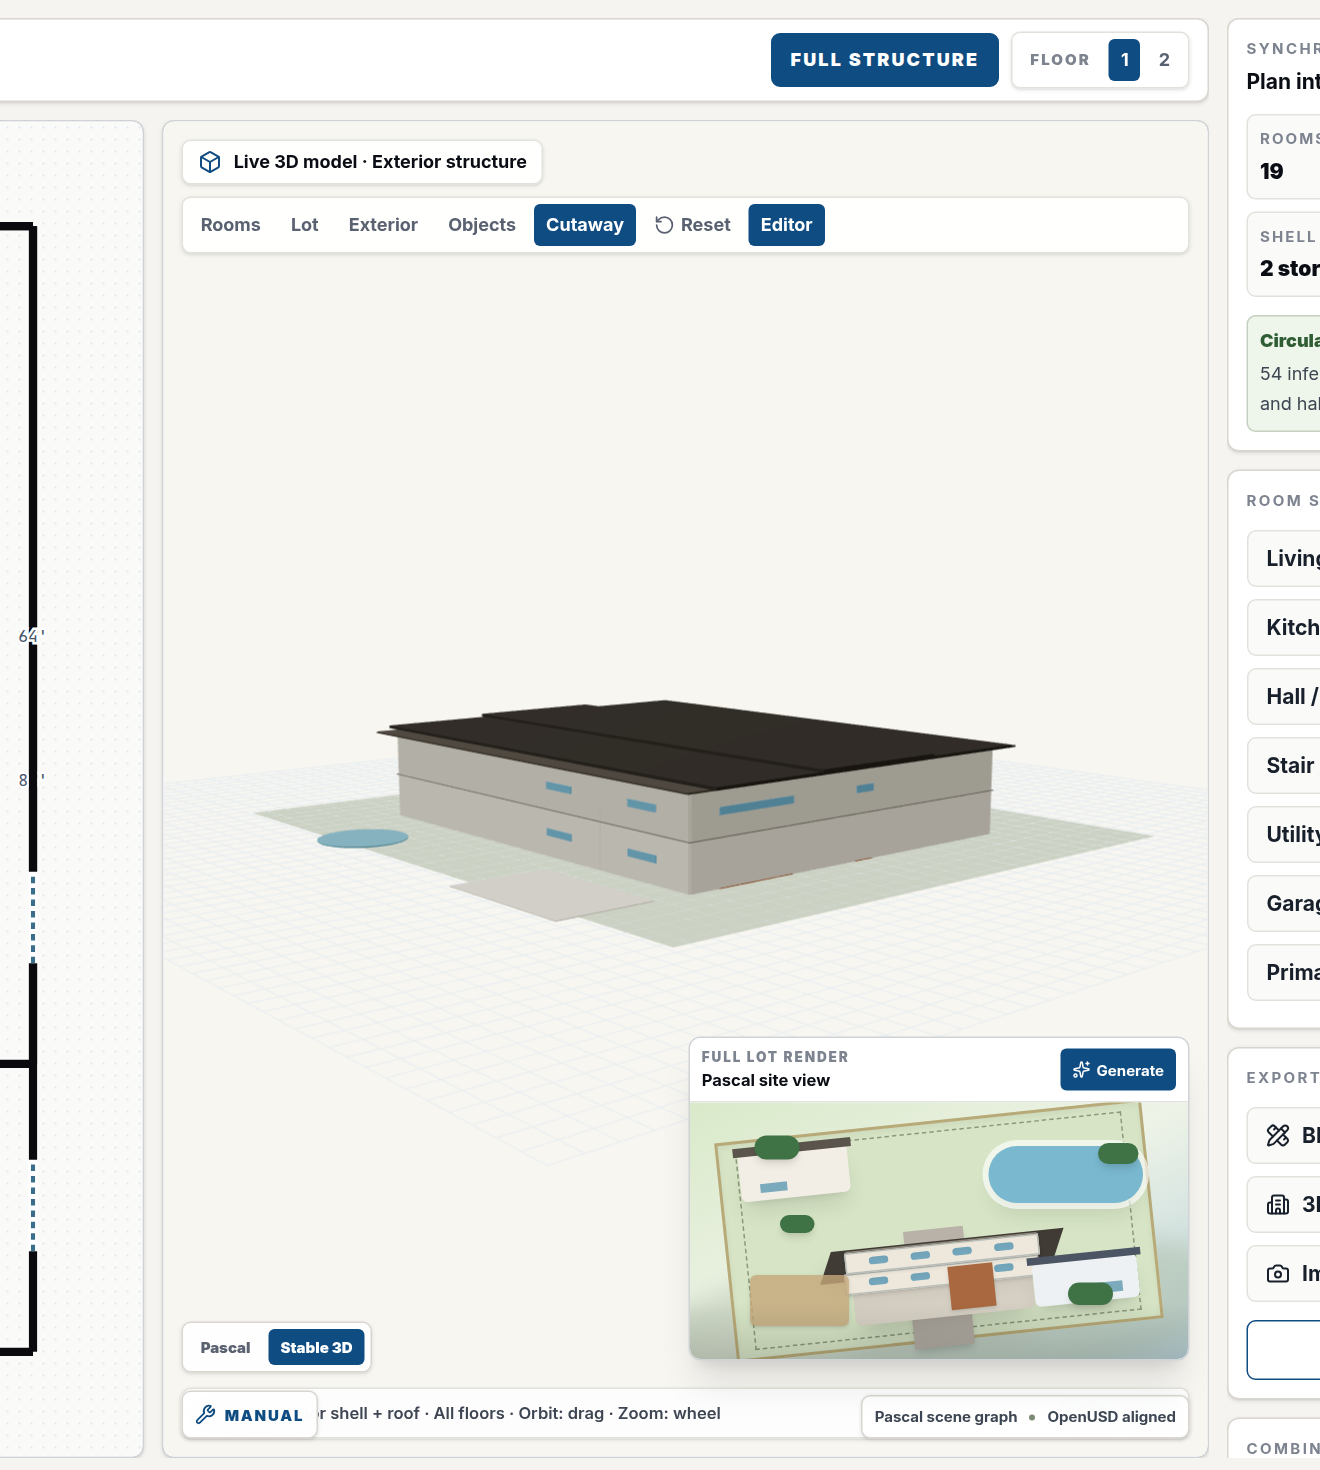Reset the 3D camera view
The image size is (1320, 1470).
coord(693,225)
